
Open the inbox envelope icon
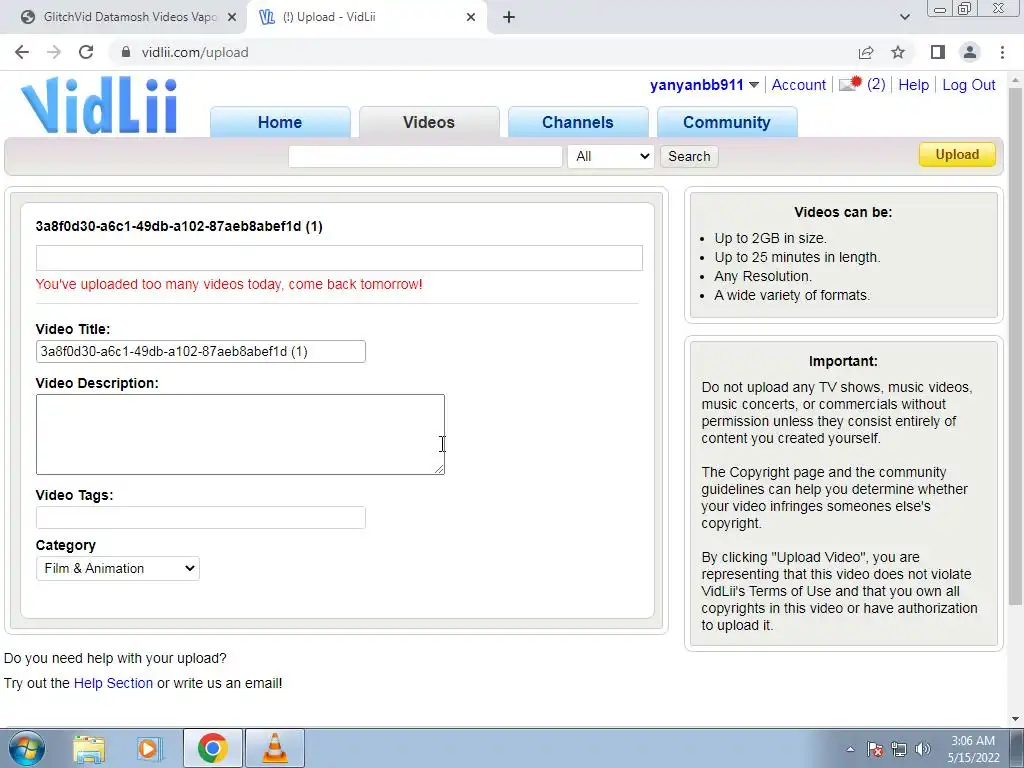tap(850, 84)
